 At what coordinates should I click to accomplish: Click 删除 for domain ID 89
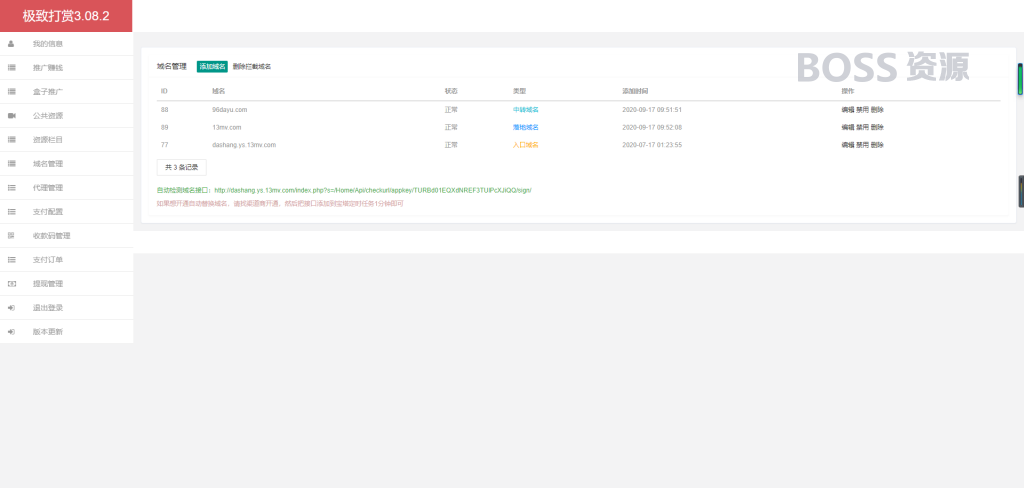click(x=877, y=127)
